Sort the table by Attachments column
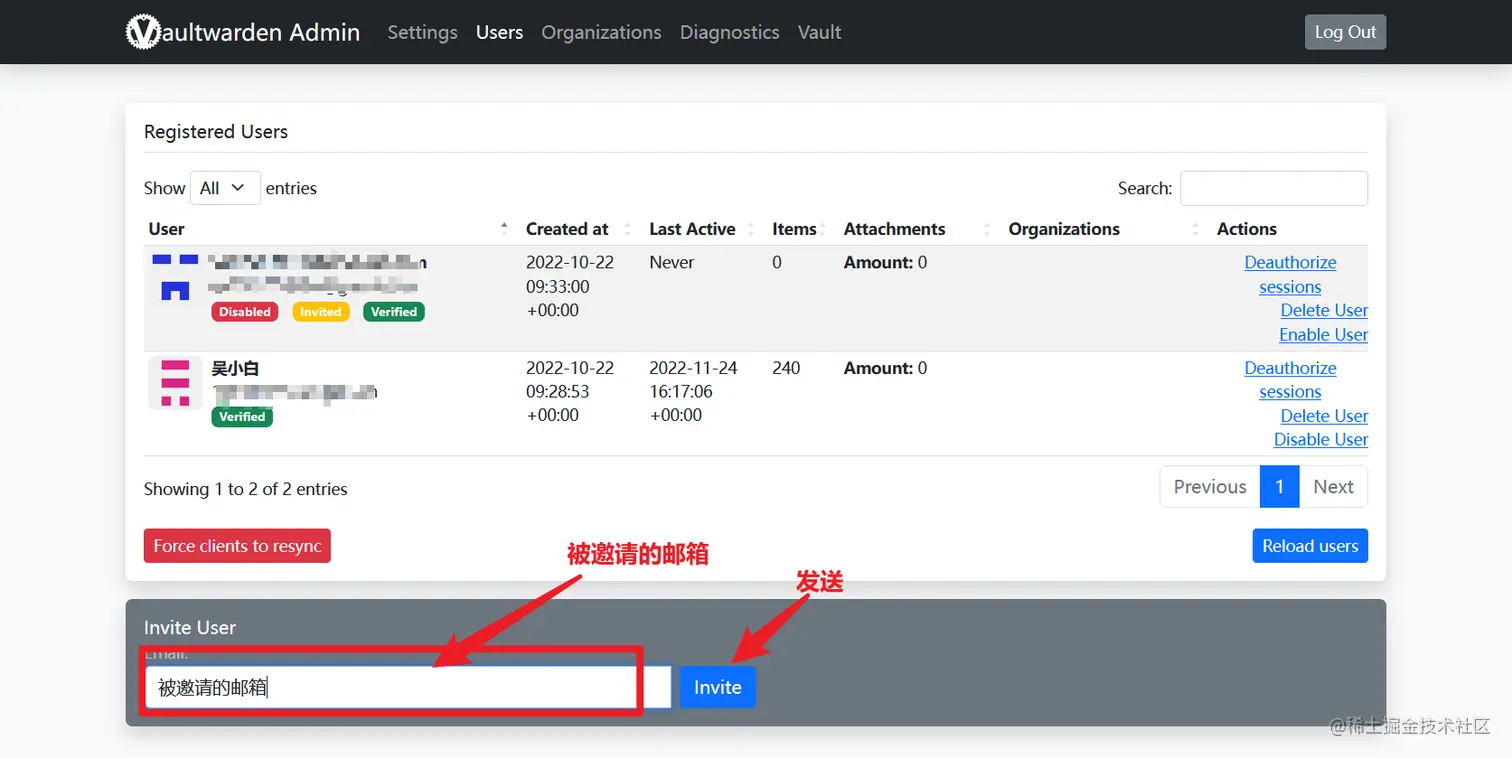Viewport: 1512px width, 758px height. [x=918, y=229]
